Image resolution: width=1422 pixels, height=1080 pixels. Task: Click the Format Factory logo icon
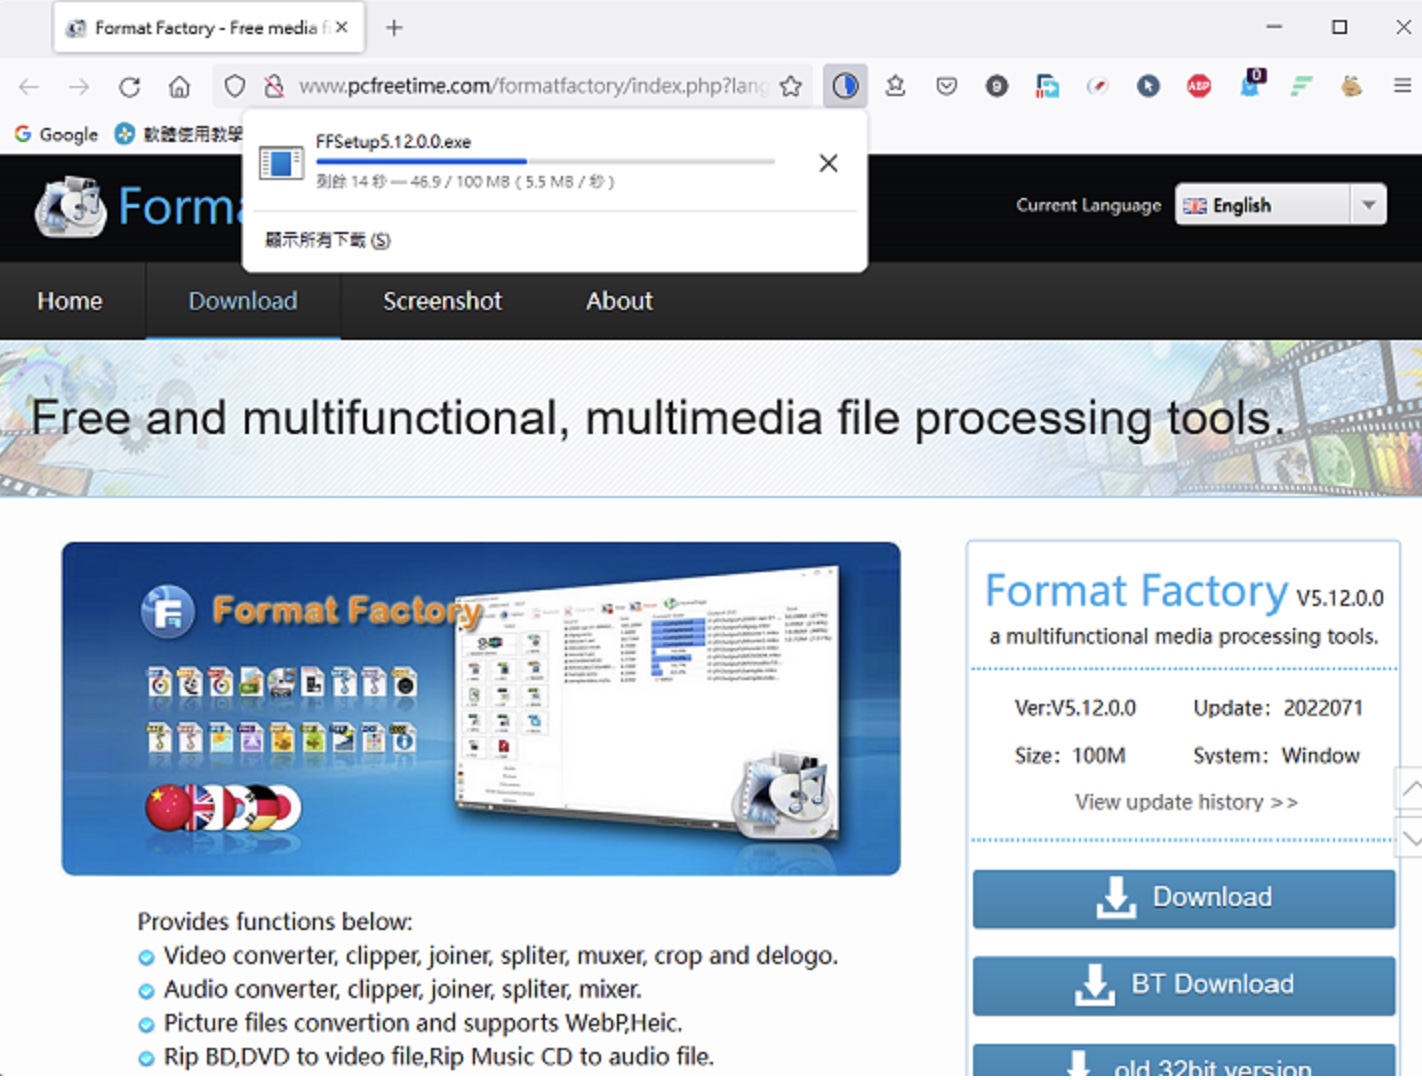pyautogui.click(x=70, y=207)
